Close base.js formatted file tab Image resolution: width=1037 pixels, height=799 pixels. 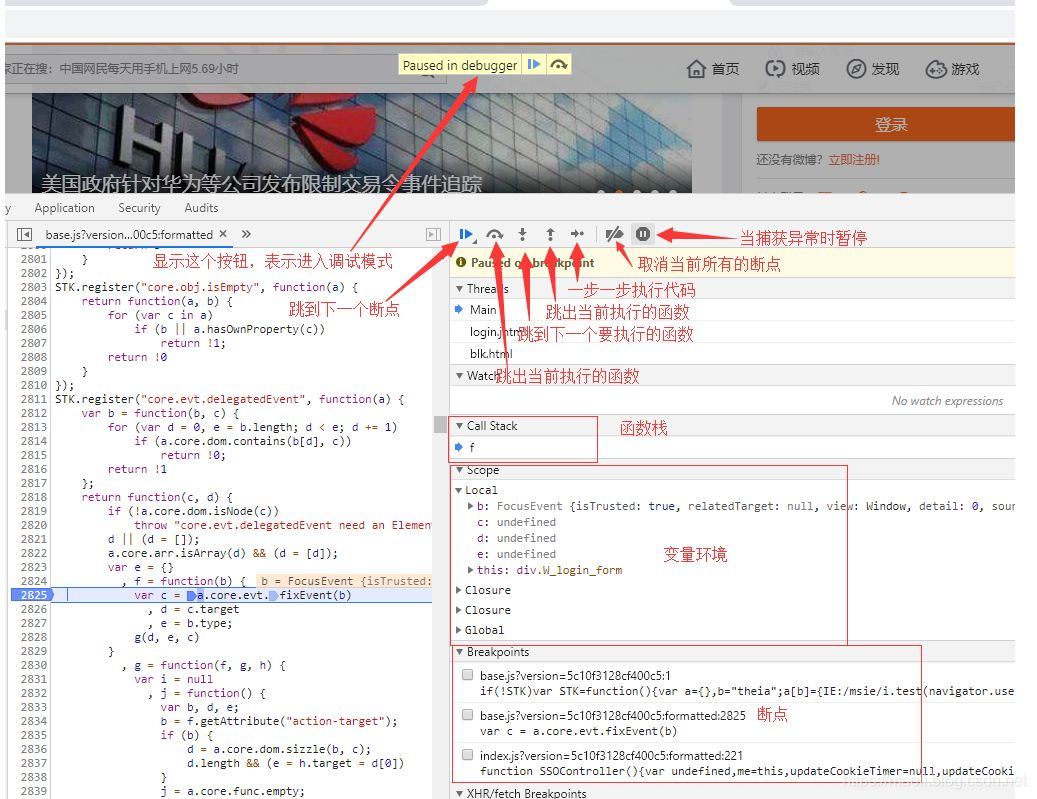click(x=224, y=233)
